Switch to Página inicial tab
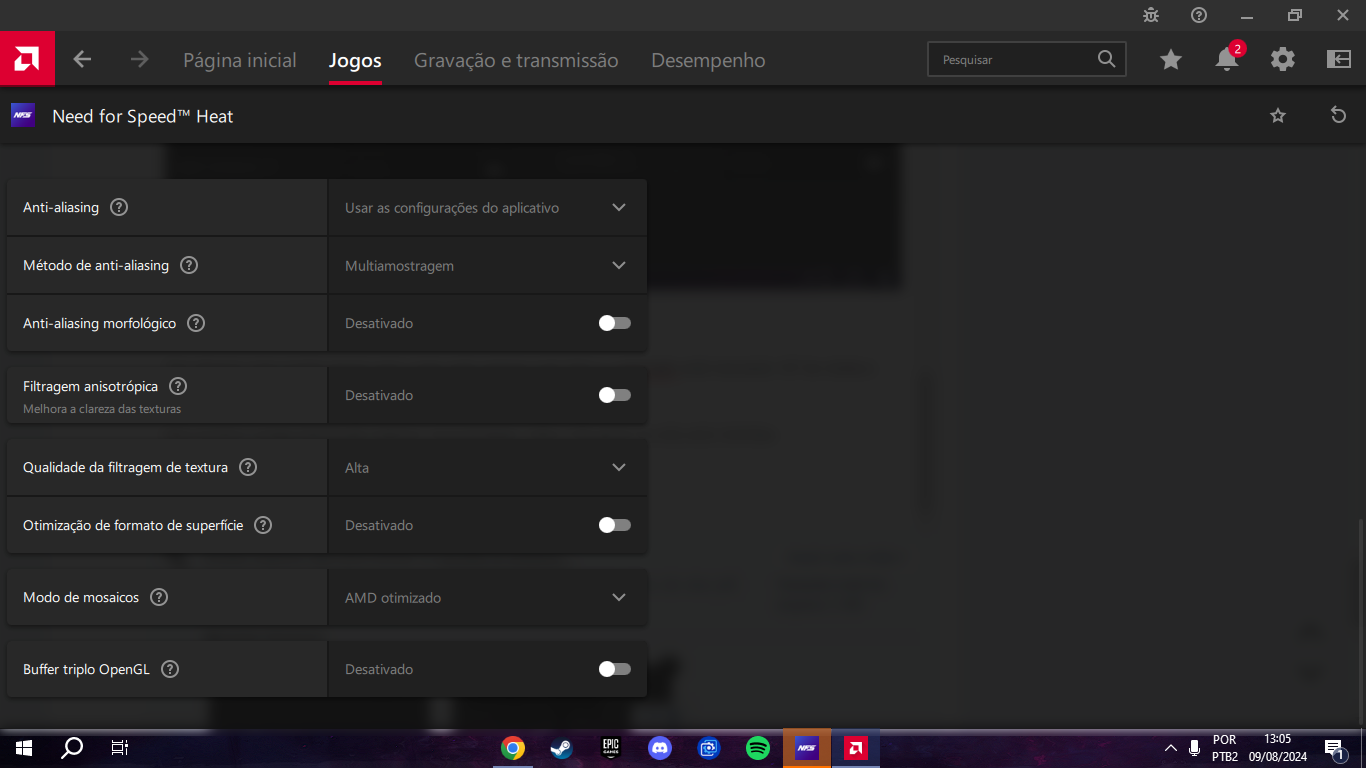 tap(240, 60)
